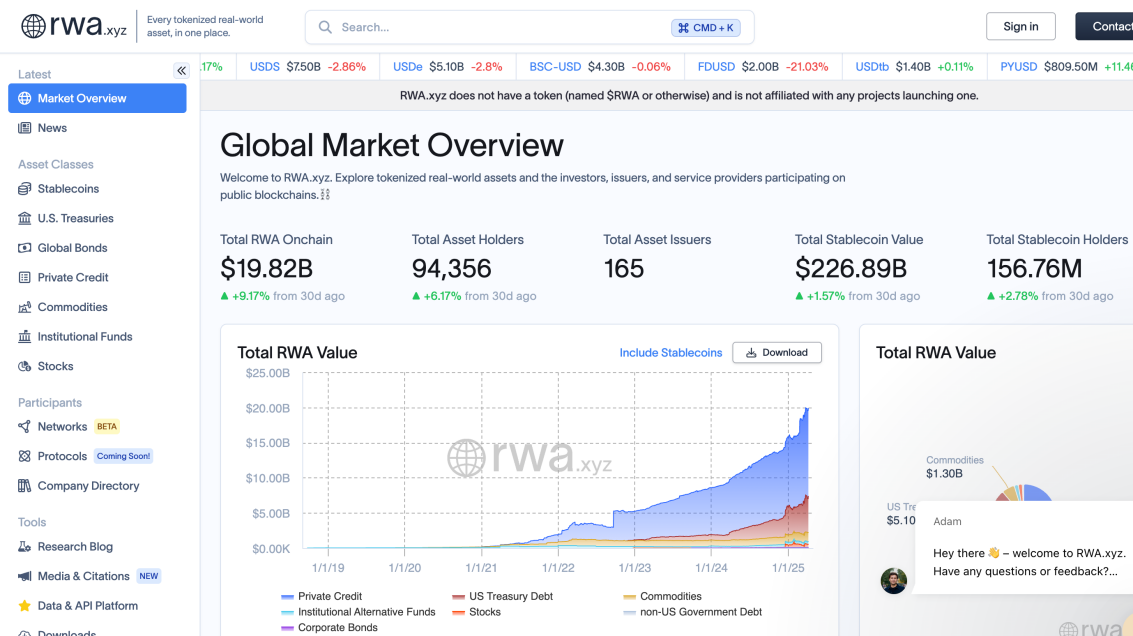Select the USDS ticker link
1133x636 pixels.
click(x=264, y=67)
